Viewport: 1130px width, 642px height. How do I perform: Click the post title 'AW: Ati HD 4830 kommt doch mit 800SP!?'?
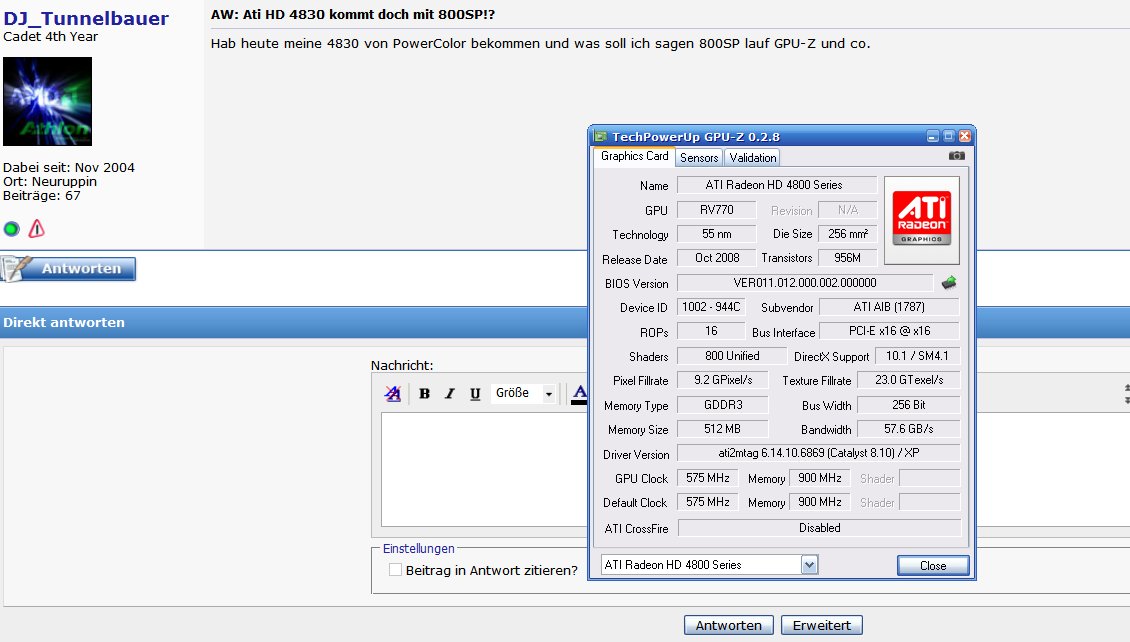pyautogui.click(x=352, y=14)
